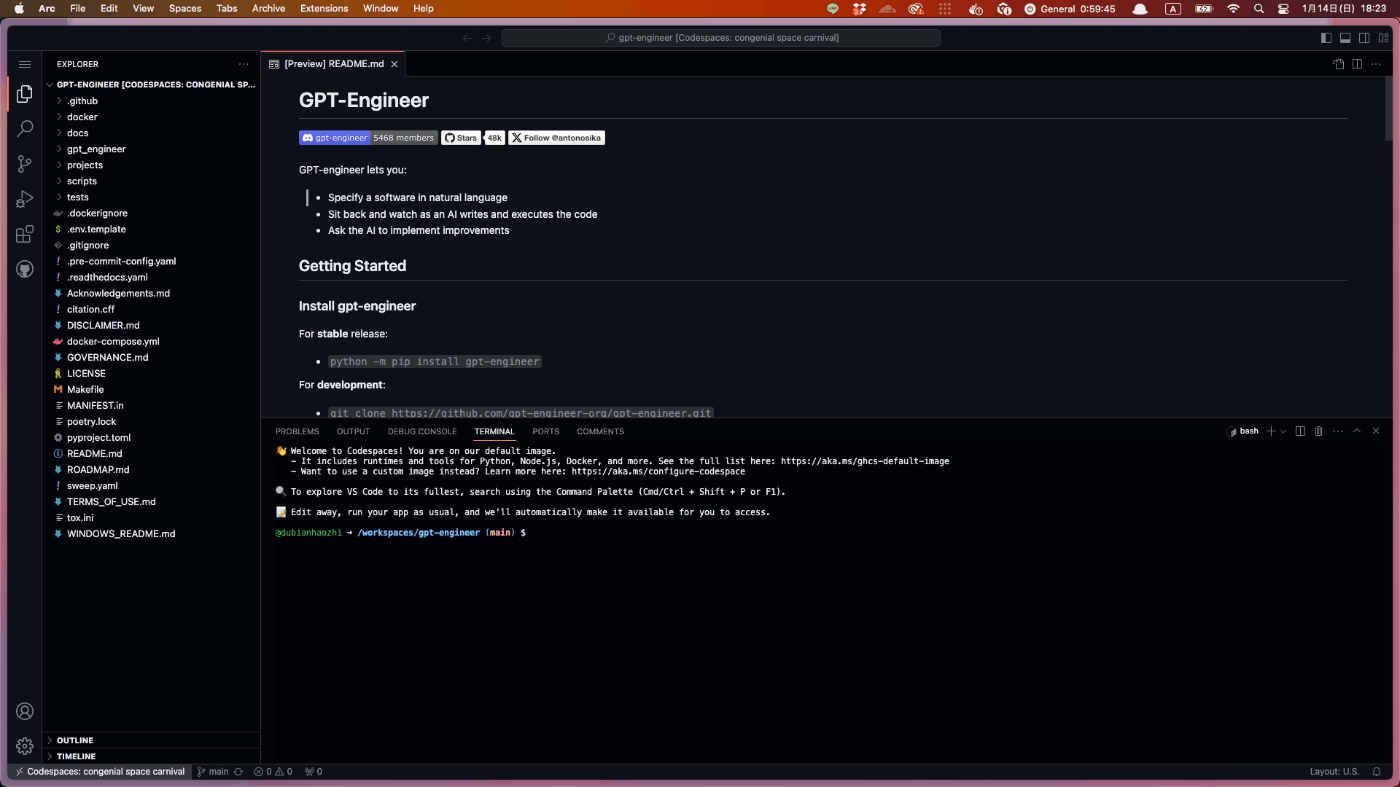1400x787 pixels.
Task: Open the Run and Debug view
Action: tap(25, 199)
